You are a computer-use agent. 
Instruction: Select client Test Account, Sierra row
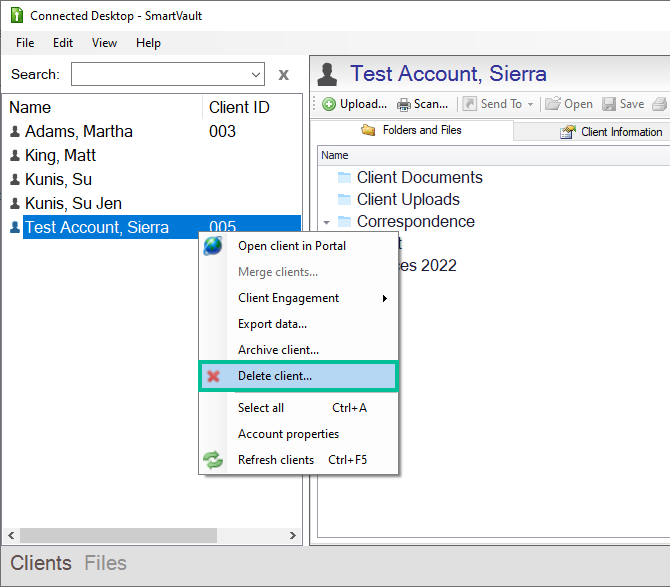pyautogui.click(x=162, y=227)
